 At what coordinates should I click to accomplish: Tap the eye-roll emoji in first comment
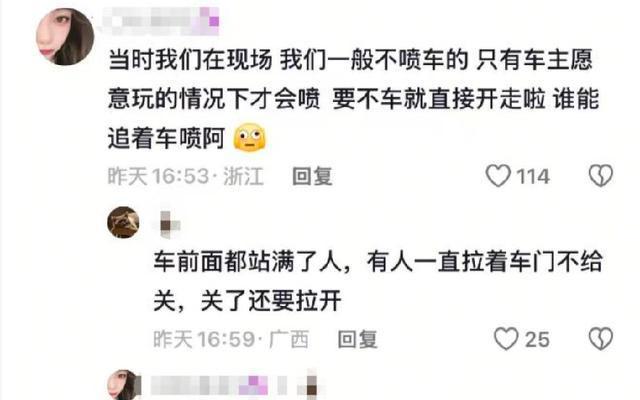pyautogui.click(x=249, y=138)
